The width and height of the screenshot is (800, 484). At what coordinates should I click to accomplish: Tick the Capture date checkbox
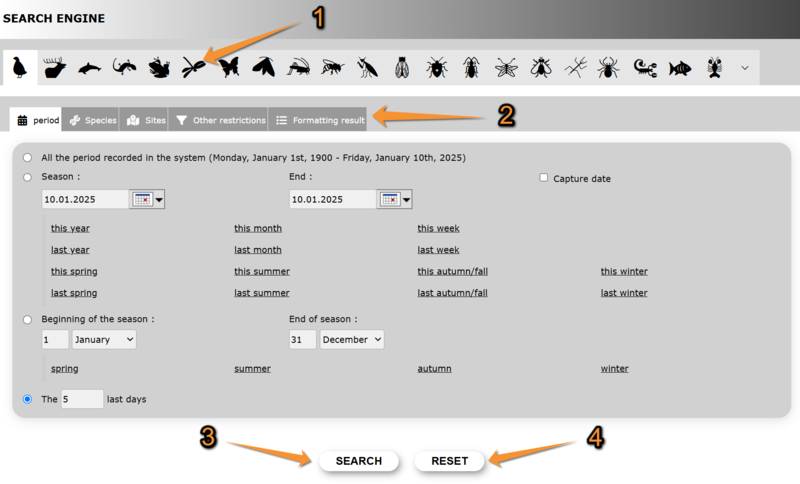544,177
